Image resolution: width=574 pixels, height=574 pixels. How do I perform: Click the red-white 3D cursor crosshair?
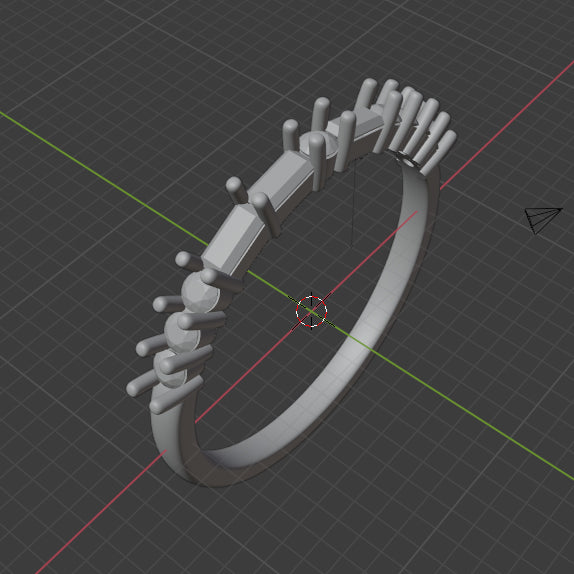coord(311,312)
